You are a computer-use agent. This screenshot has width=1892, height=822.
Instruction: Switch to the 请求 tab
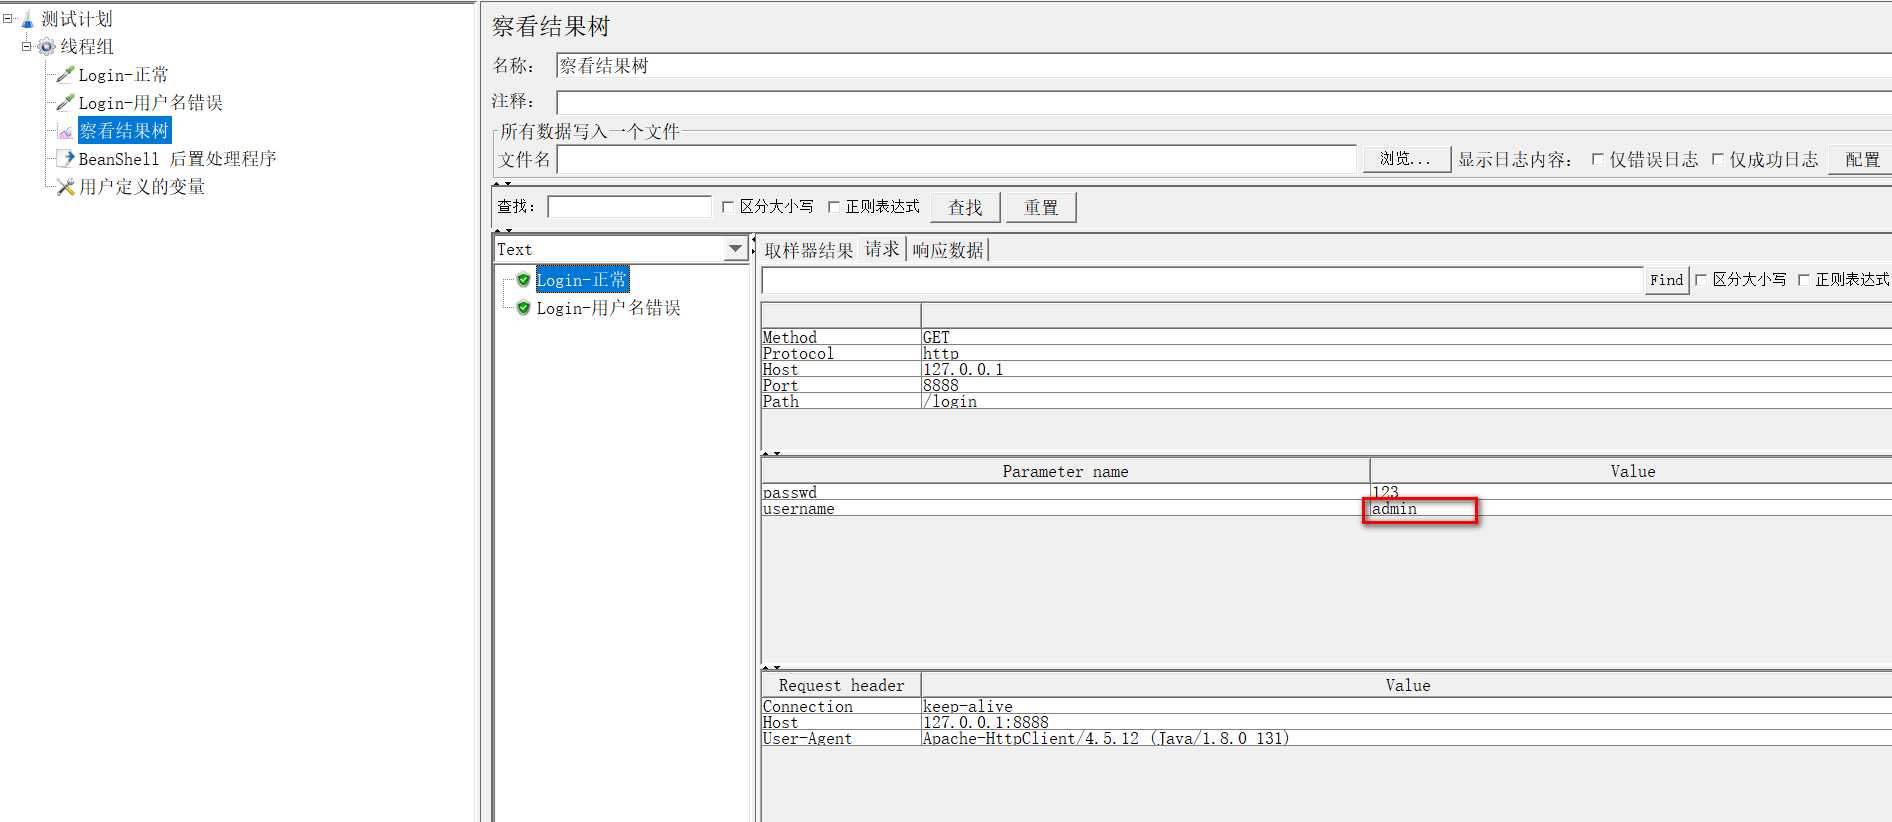click(x=882, y=250)
